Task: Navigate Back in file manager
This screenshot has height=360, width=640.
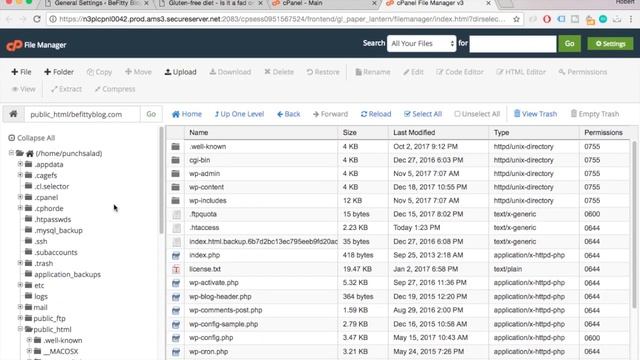Action: tap(289, 114)
